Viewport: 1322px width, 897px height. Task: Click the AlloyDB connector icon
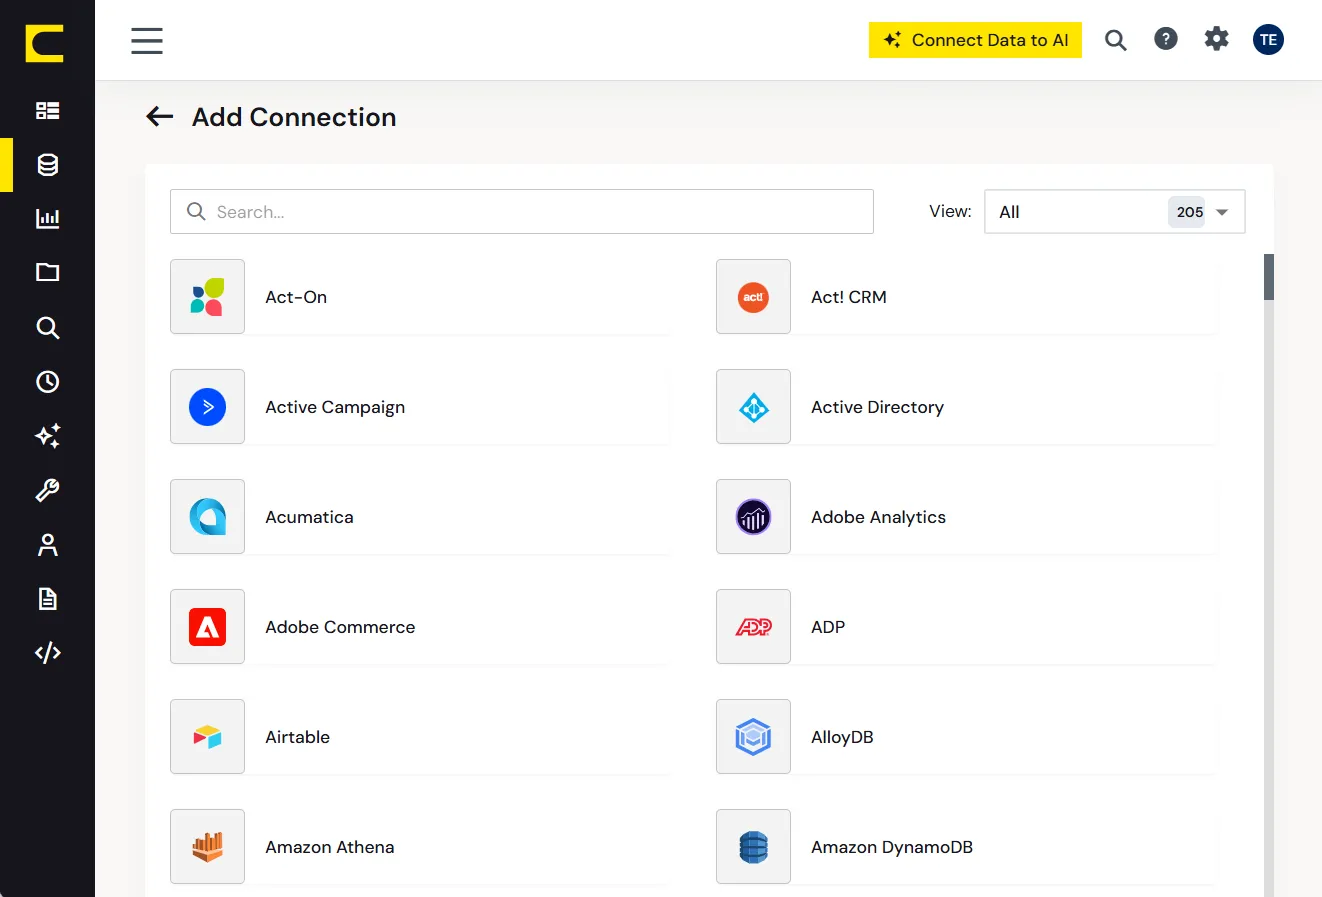point(753,737)
